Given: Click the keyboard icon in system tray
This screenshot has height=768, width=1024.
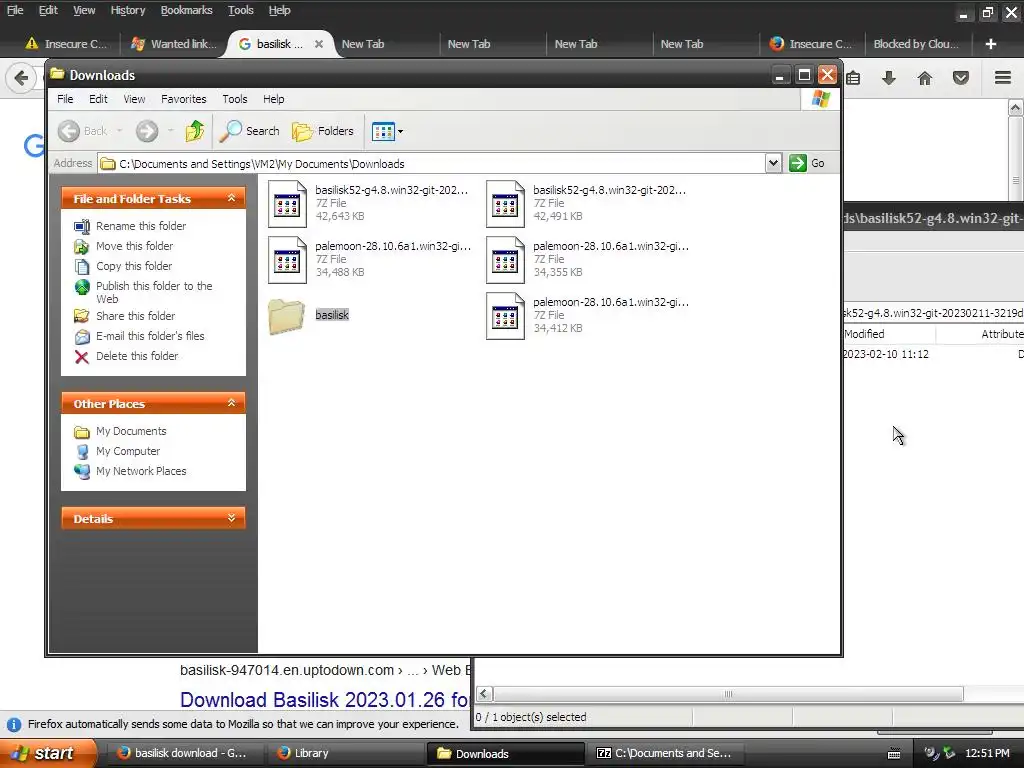Looking at the screenshot, I should pos(894,754).
